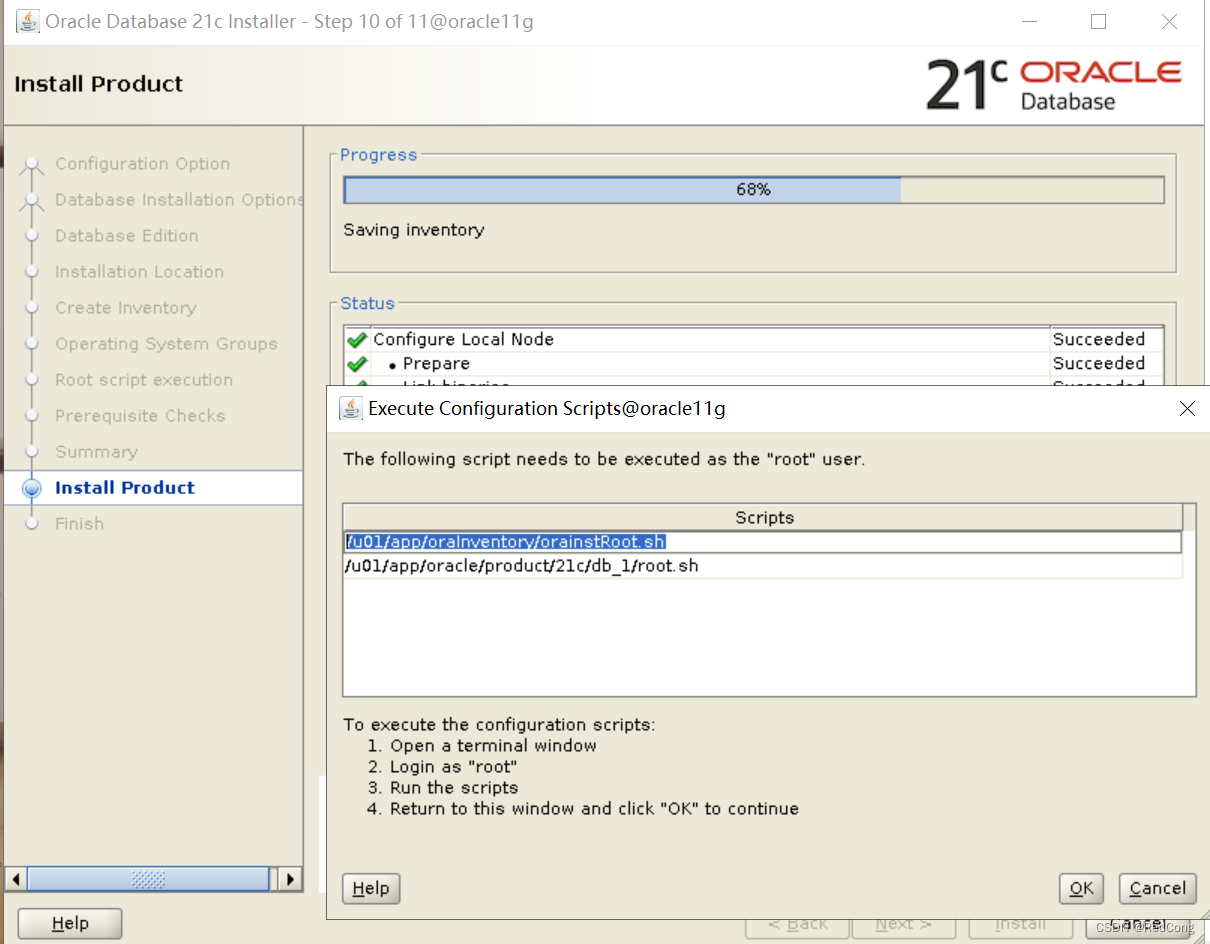This screenshot has height=944, width=1210.
Task: Select Finish step in sidebar
Action: click(79, 524)
